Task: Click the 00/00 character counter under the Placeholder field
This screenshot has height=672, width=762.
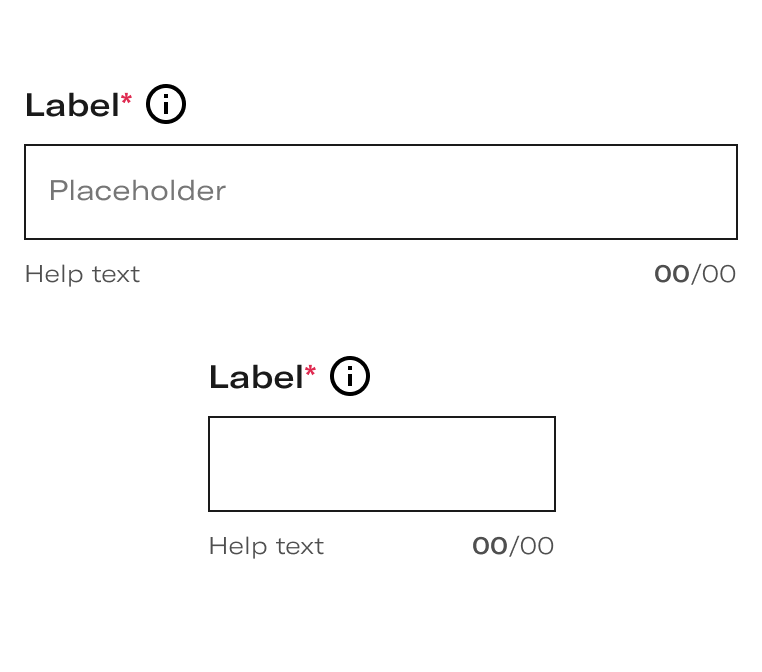Action: 695,274
